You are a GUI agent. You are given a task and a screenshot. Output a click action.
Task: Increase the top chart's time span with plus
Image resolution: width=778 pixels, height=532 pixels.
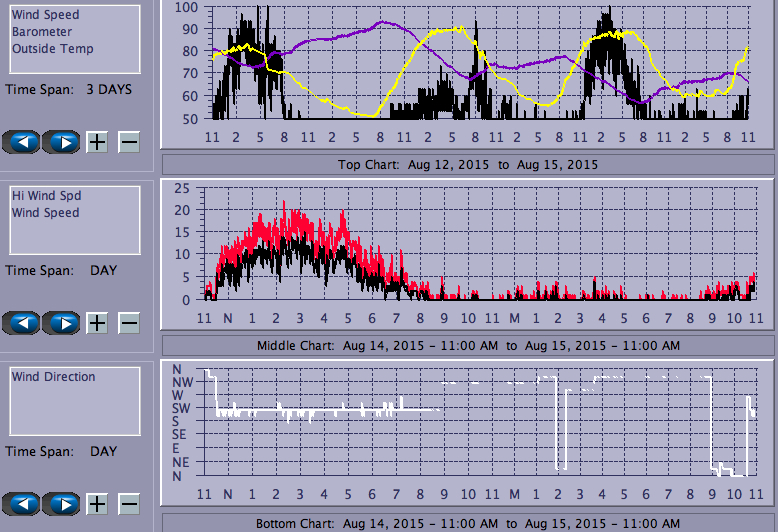point(97,141)
